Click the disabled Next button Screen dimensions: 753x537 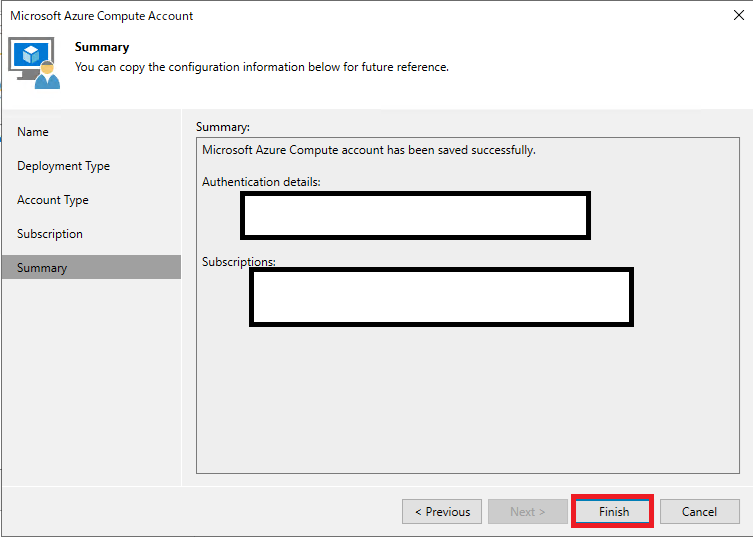point(528,512)
